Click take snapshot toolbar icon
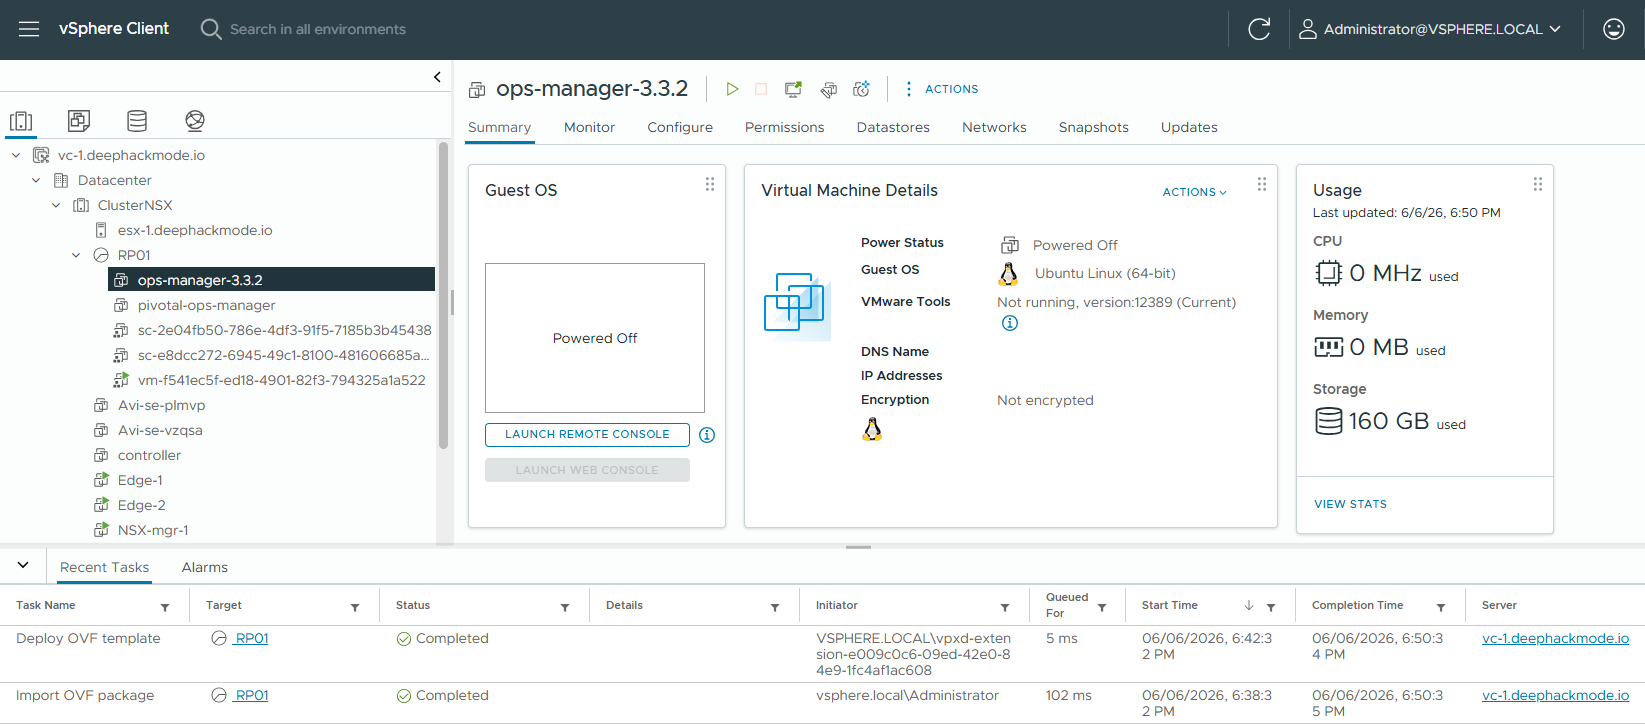Image resolution: width=1645 pixels, height=727 pixels. pyautogui.click(x=861, y=89)
